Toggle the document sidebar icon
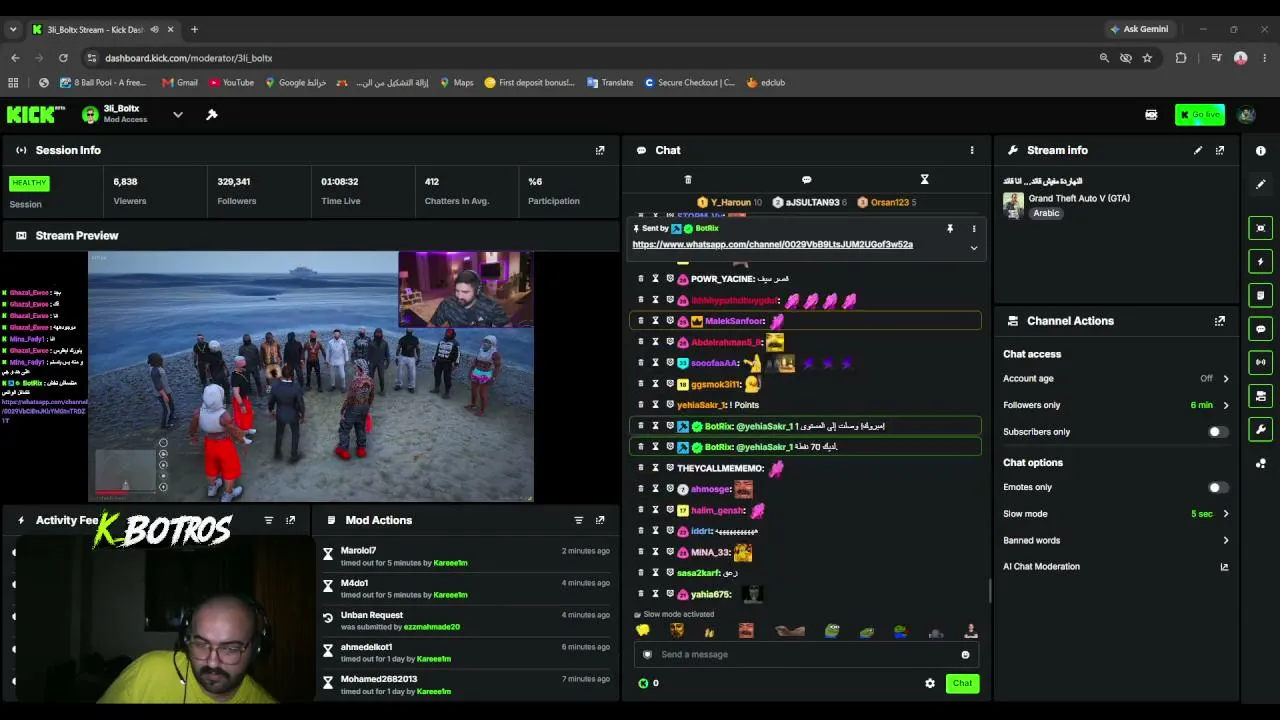 click(1261, 295)
